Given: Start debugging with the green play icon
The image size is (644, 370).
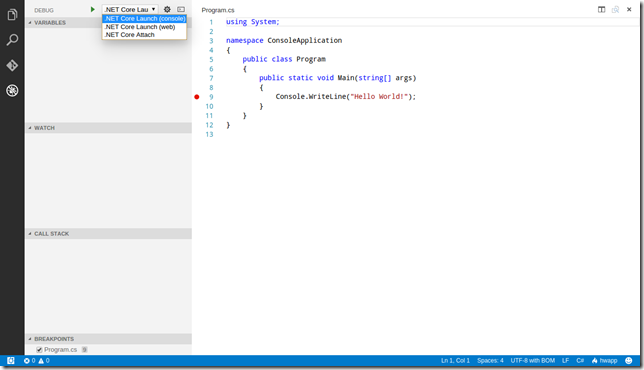Looking at the screenshot, I should 92,9.
